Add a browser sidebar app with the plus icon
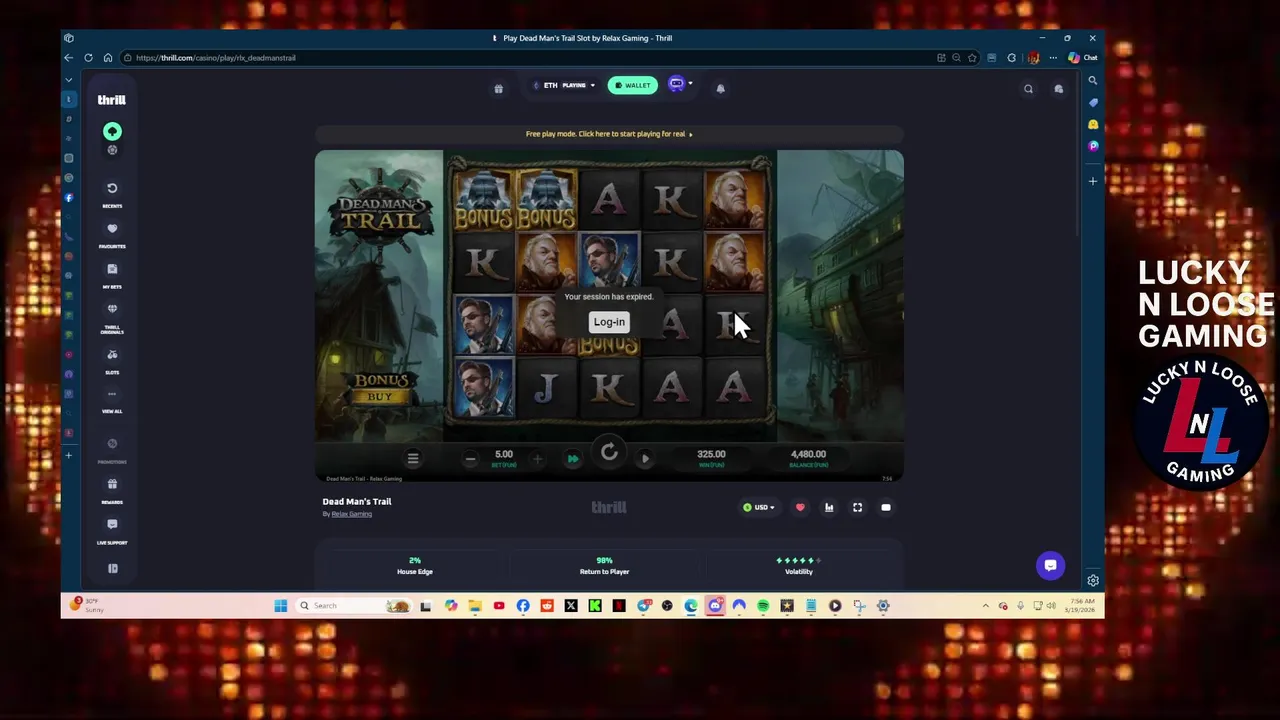Screen dimensions: 1280x720 click(x=1093, y=181)
